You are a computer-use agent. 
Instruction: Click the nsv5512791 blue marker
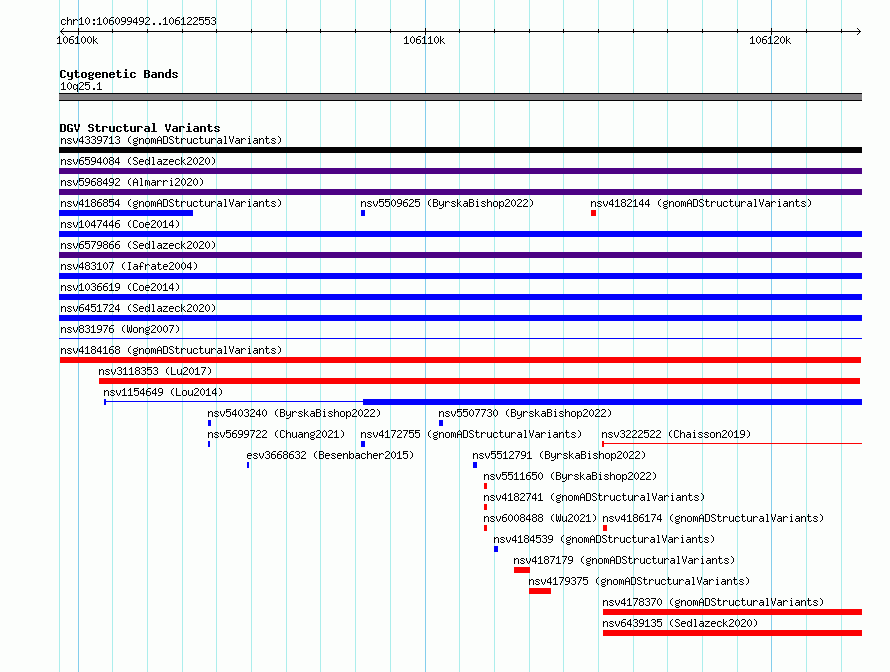(475, 465)
